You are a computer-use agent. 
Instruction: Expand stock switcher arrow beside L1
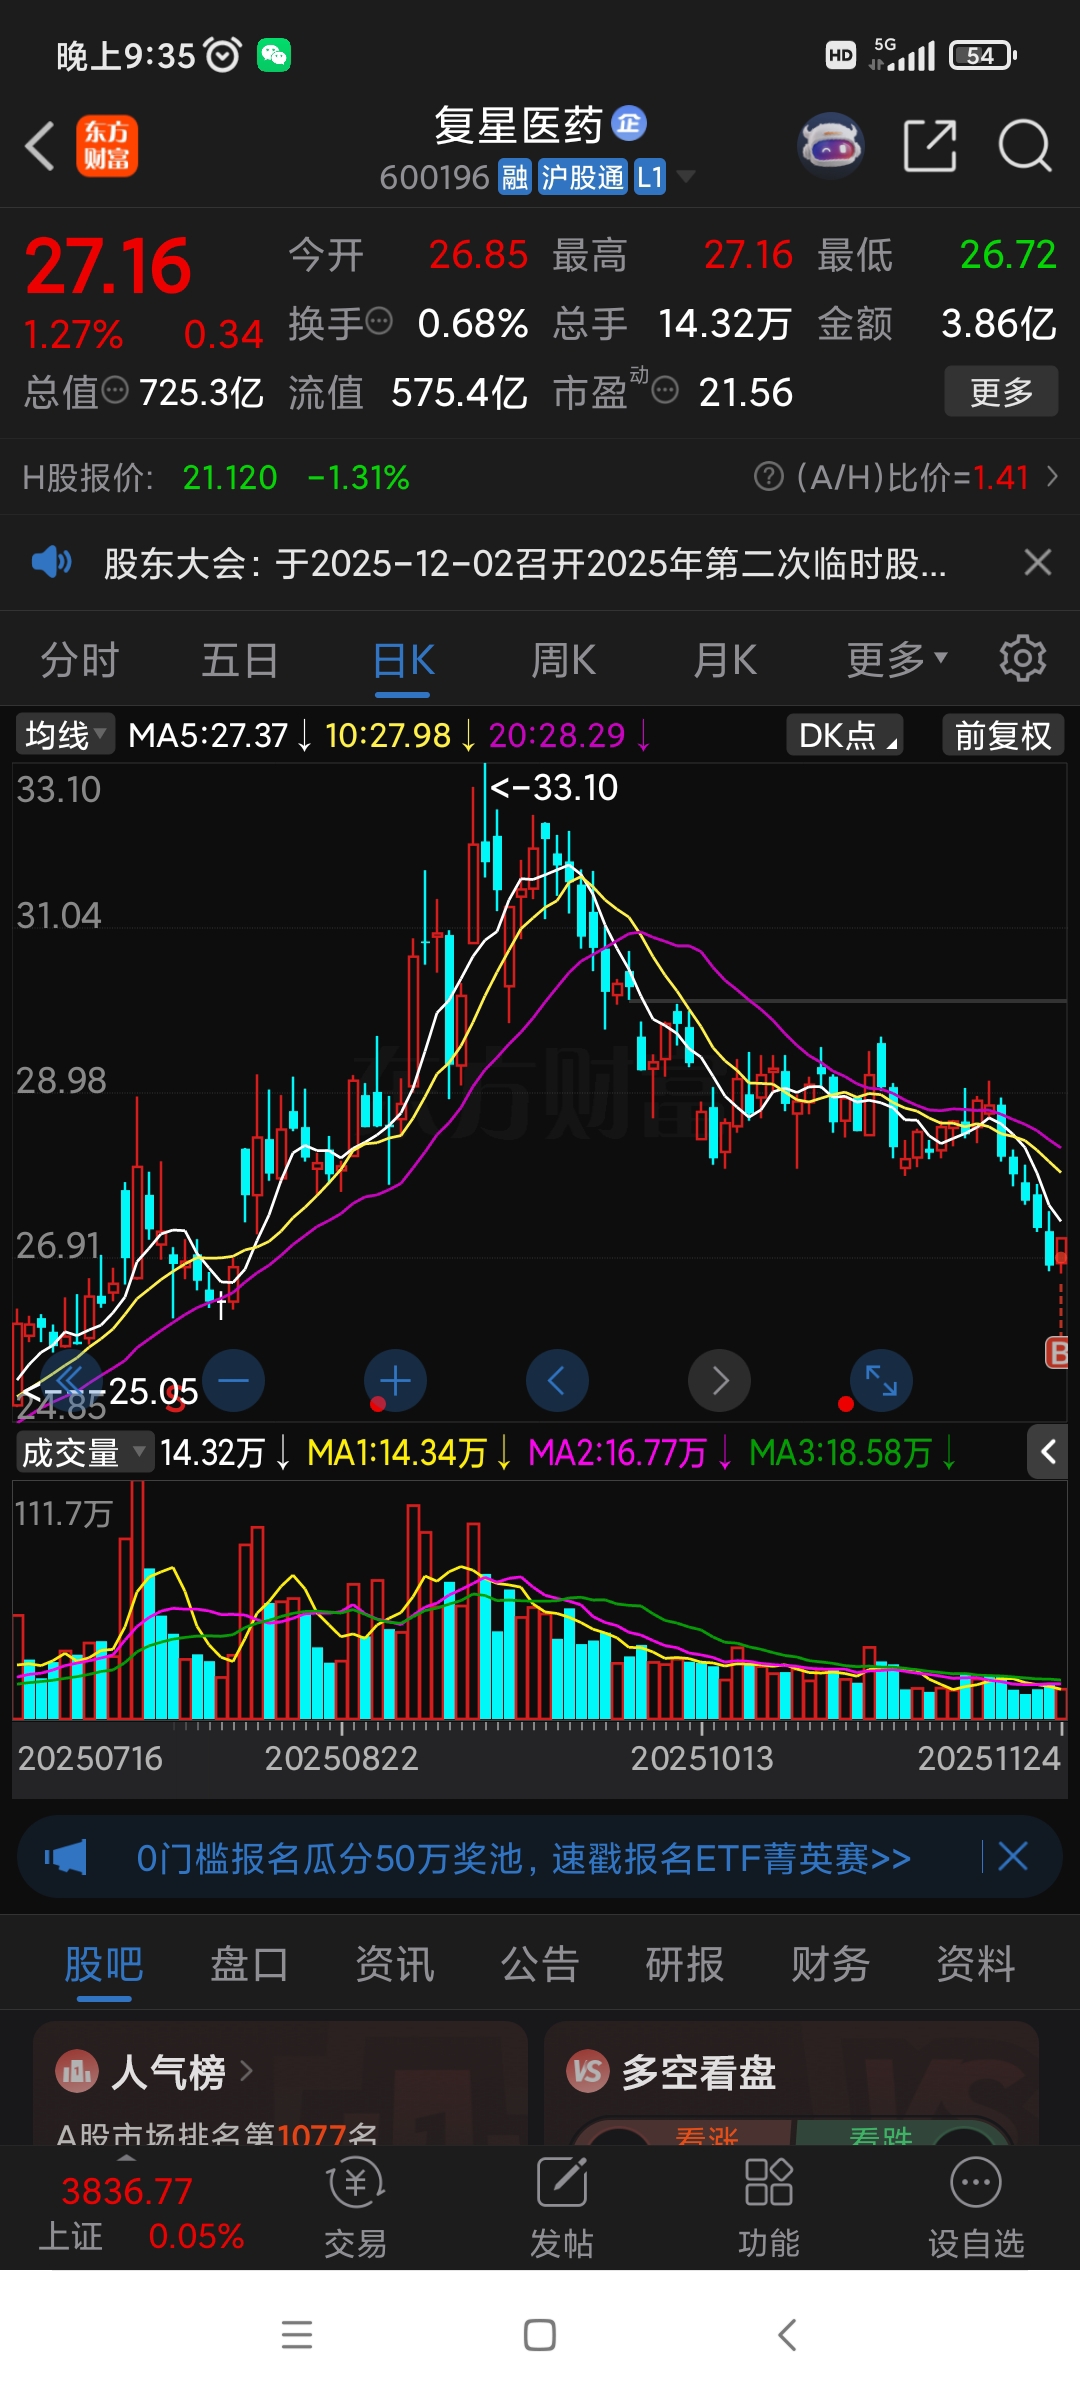tap(686, 177)
